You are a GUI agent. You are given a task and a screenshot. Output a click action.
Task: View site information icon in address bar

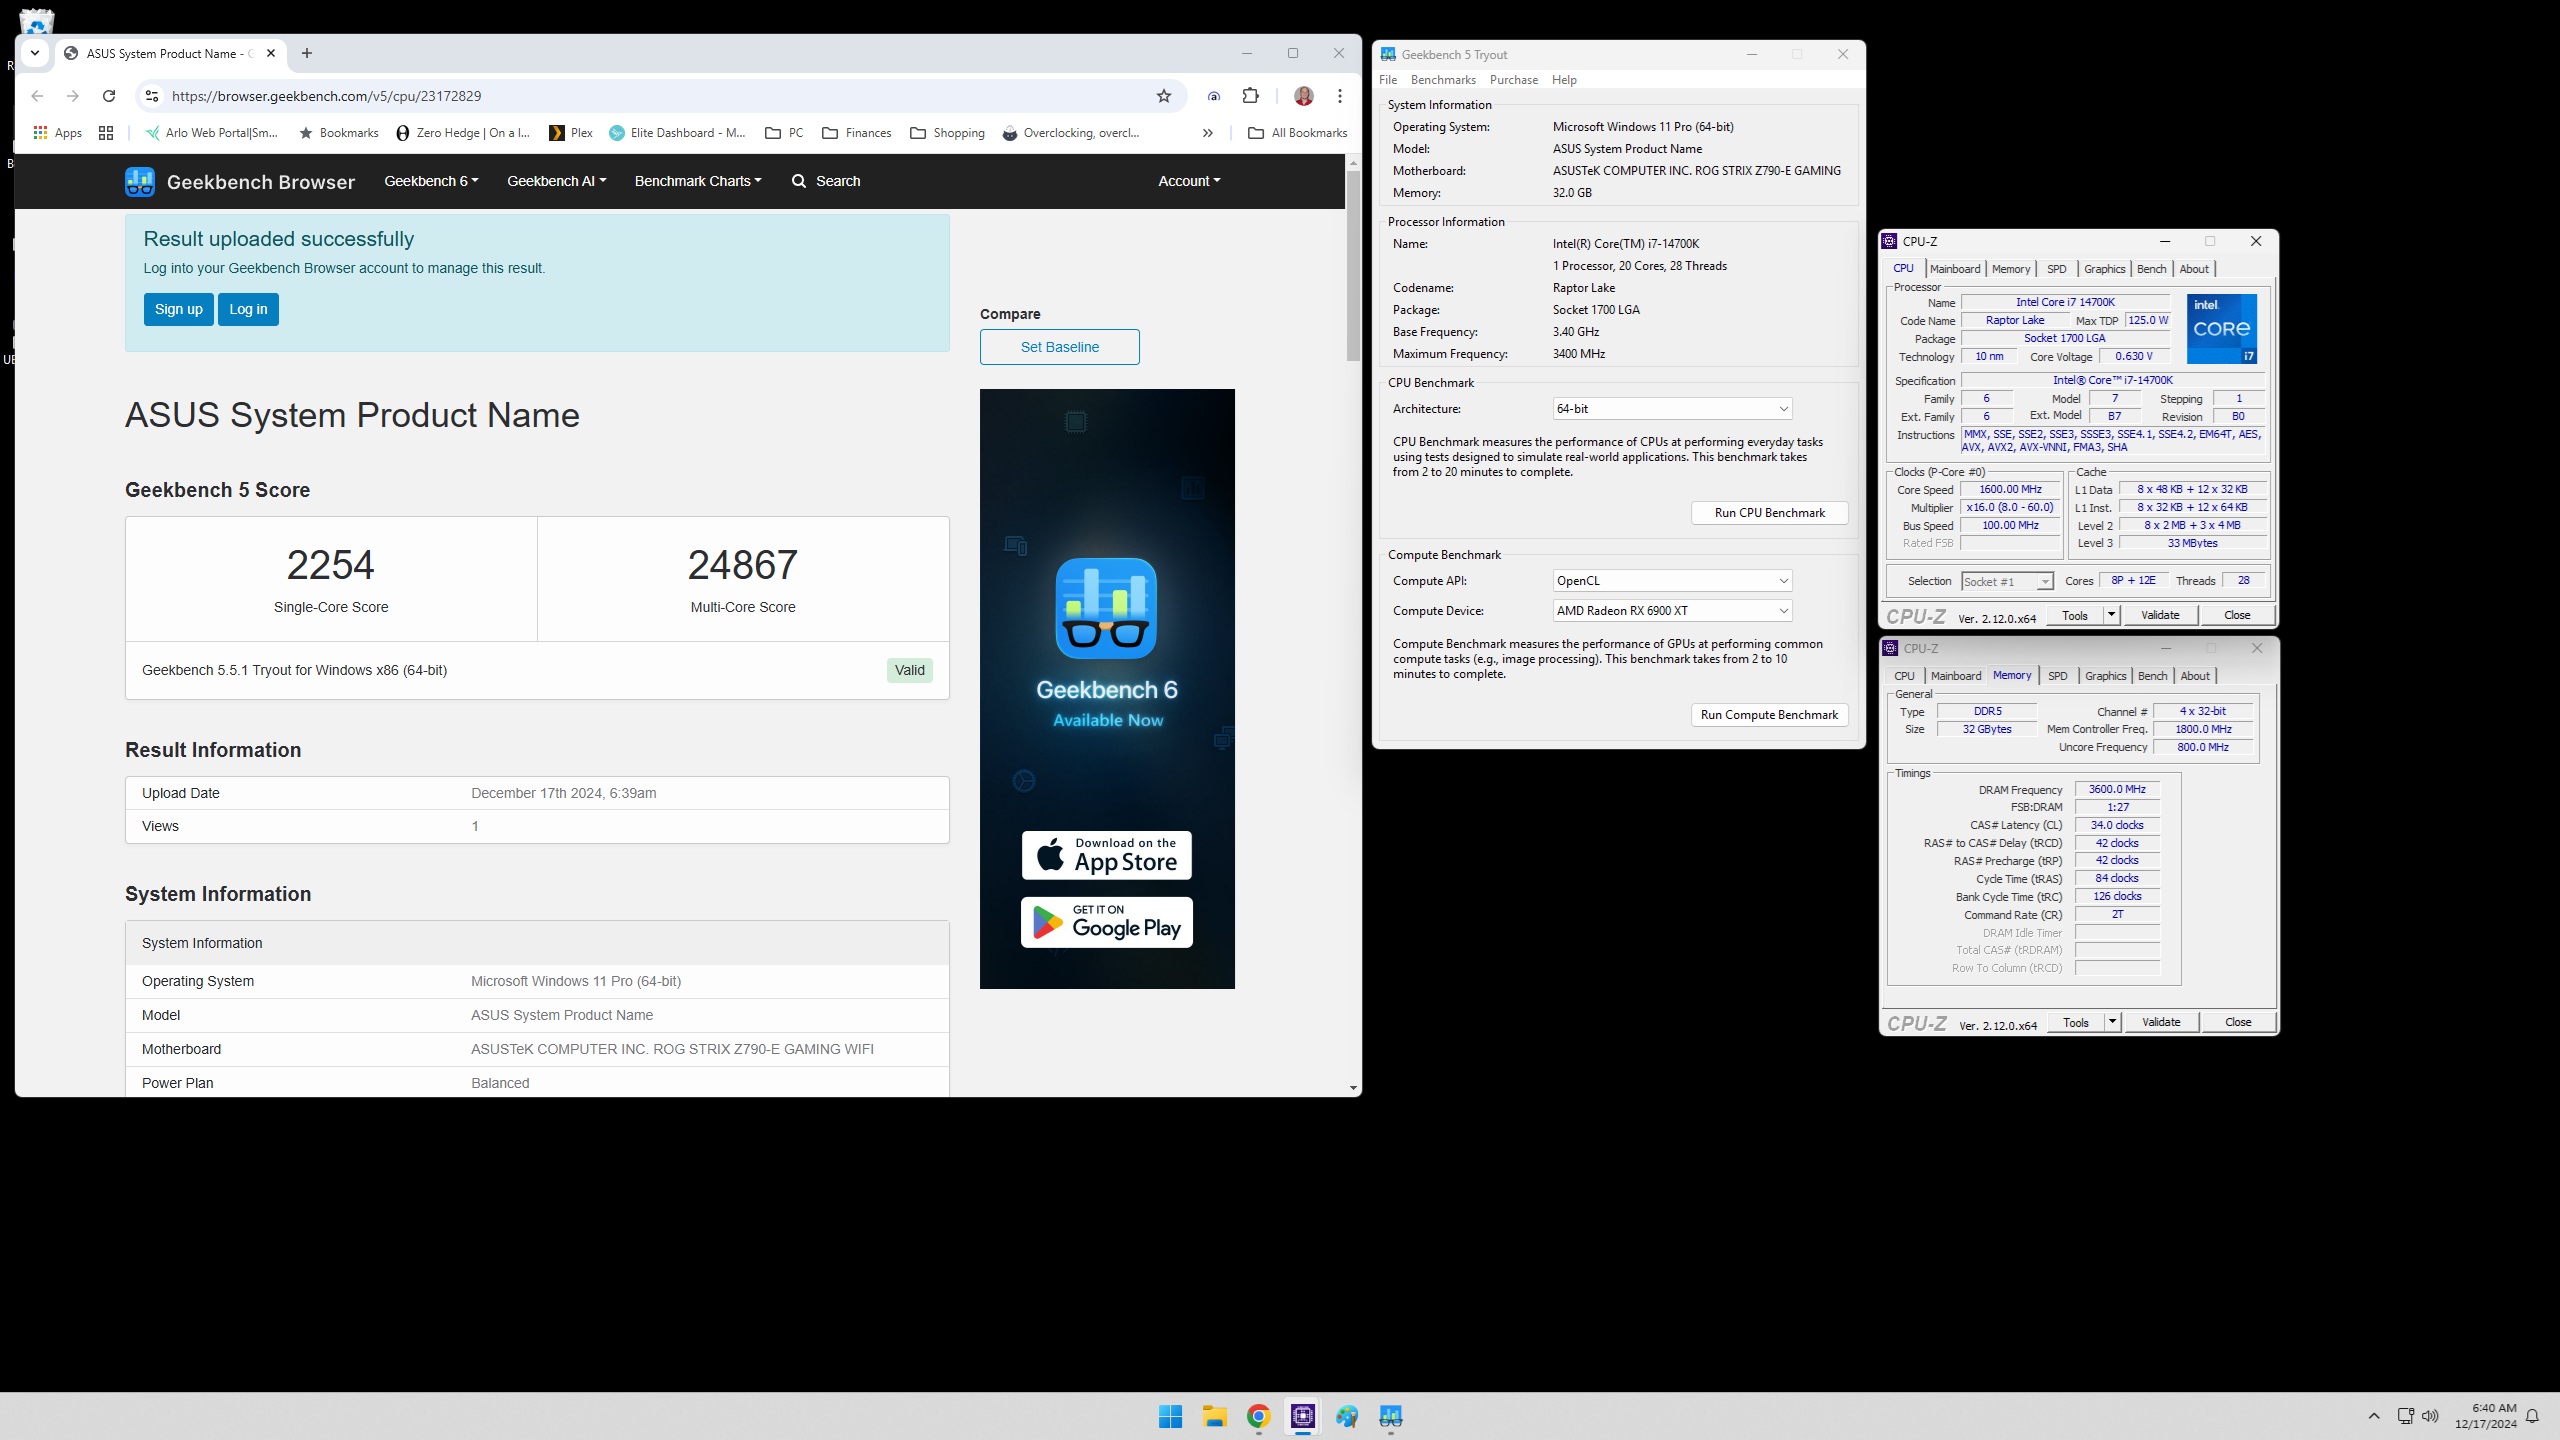coord(152,96)
